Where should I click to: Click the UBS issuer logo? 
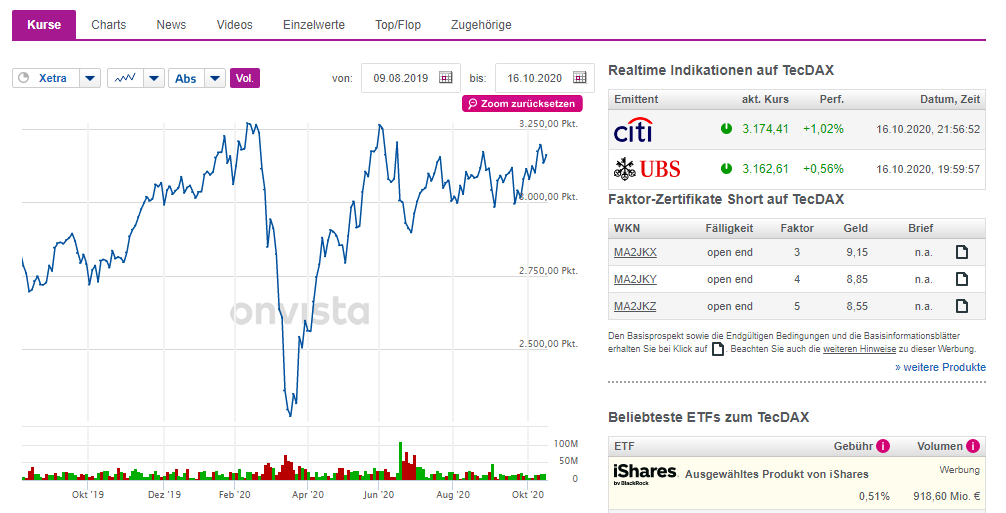(646, 168)
